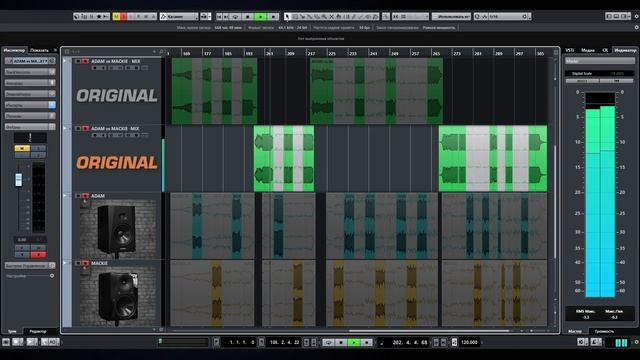
Task: Switch to the Показать tab
Action: (40, 50)
